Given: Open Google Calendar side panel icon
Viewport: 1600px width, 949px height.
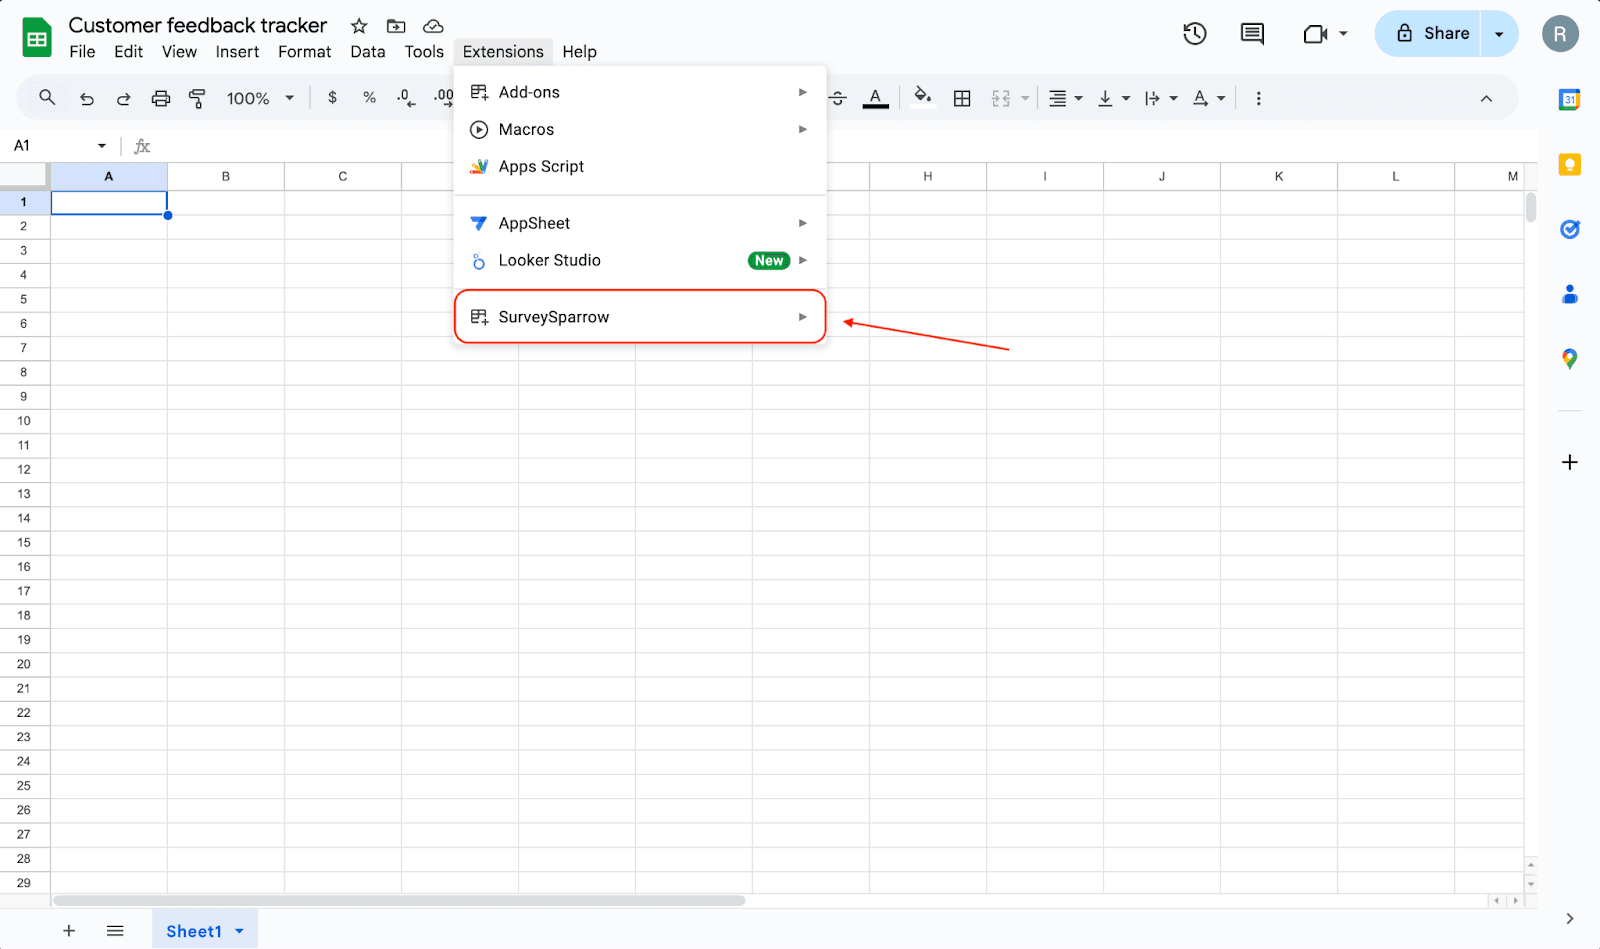Looking at the screenshot, I should click(1569, 100).
